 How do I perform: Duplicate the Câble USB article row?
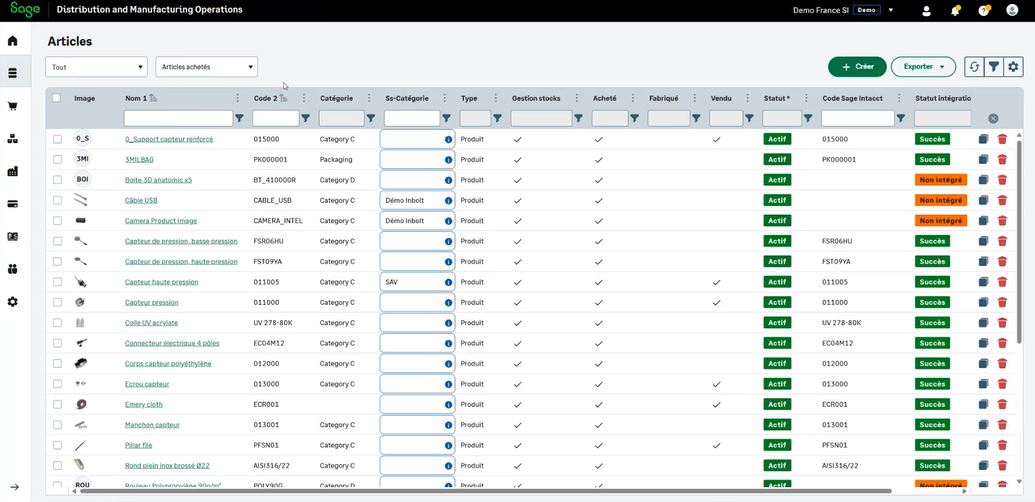pos(984,200)
